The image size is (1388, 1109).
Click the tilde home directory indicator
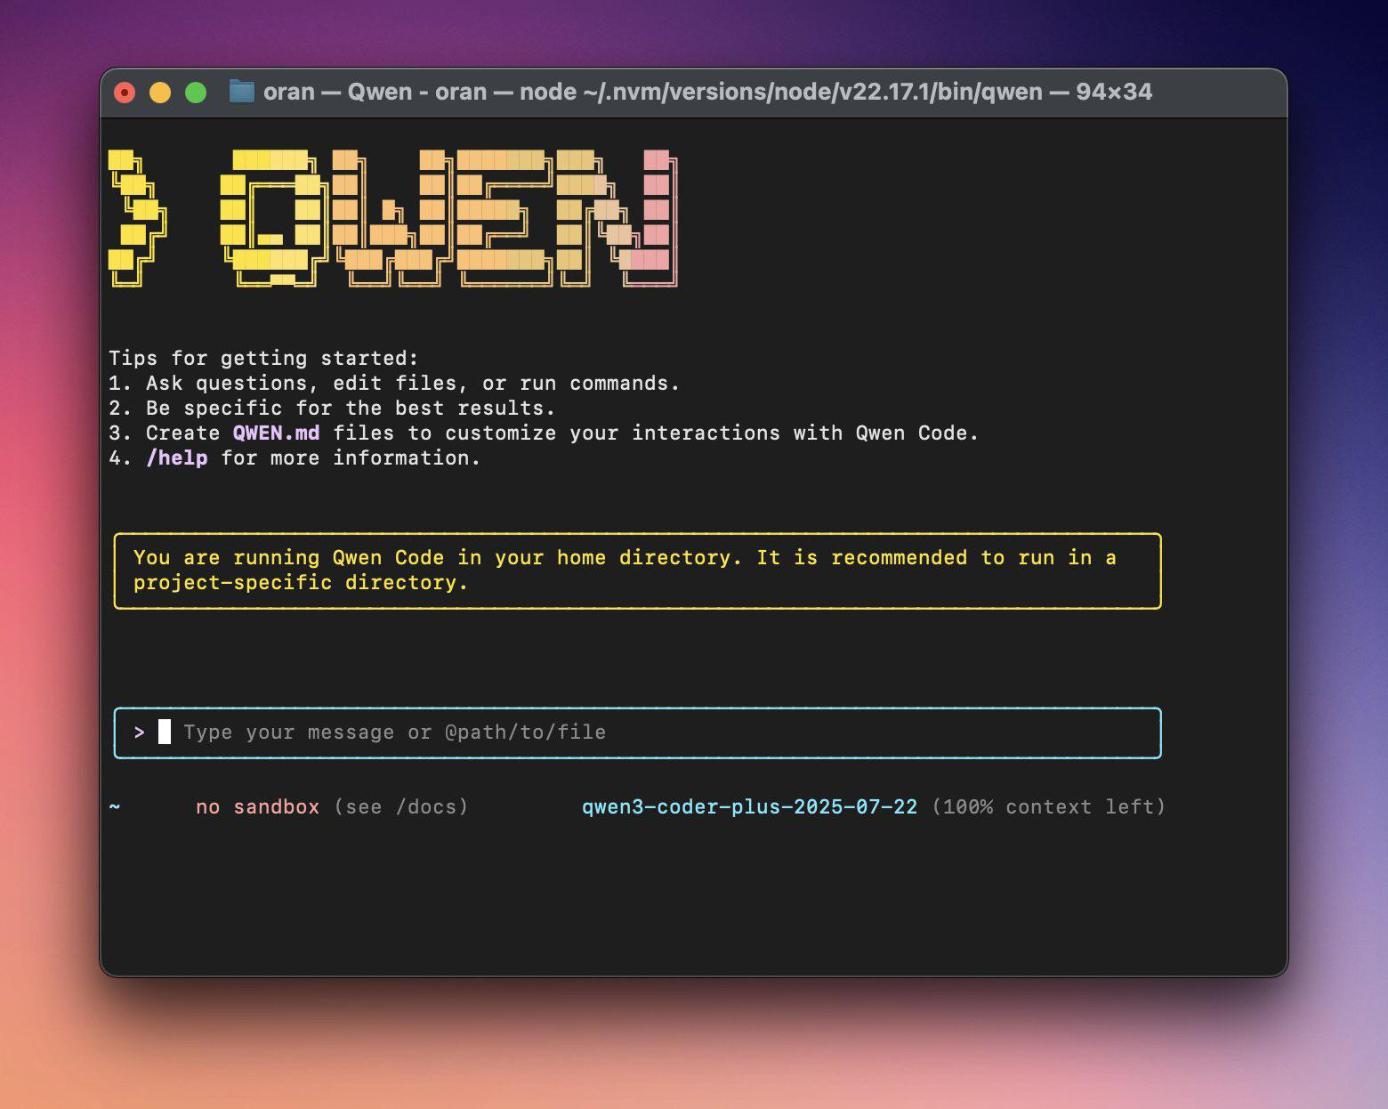click(115, 806)
